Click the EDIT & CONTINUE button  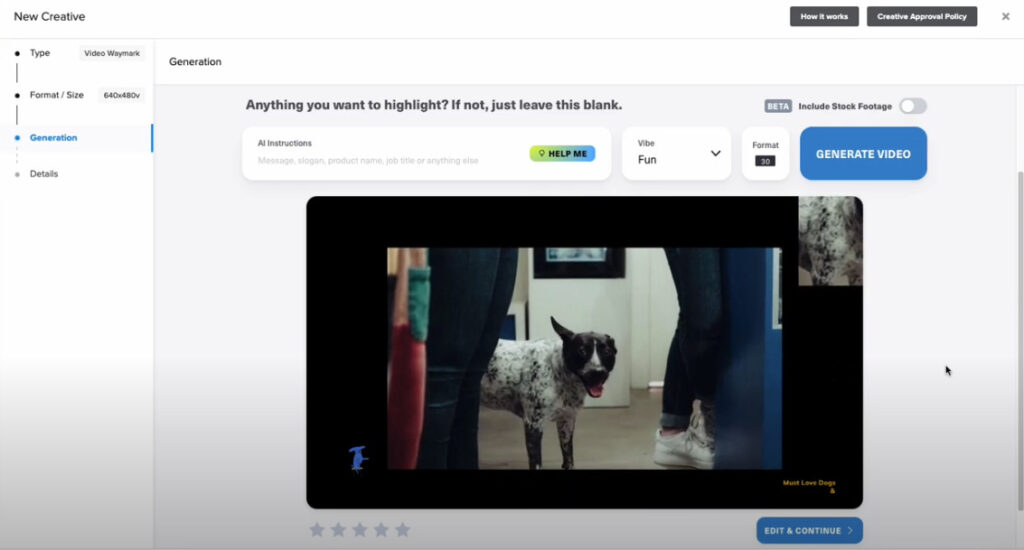click(809, 530)
